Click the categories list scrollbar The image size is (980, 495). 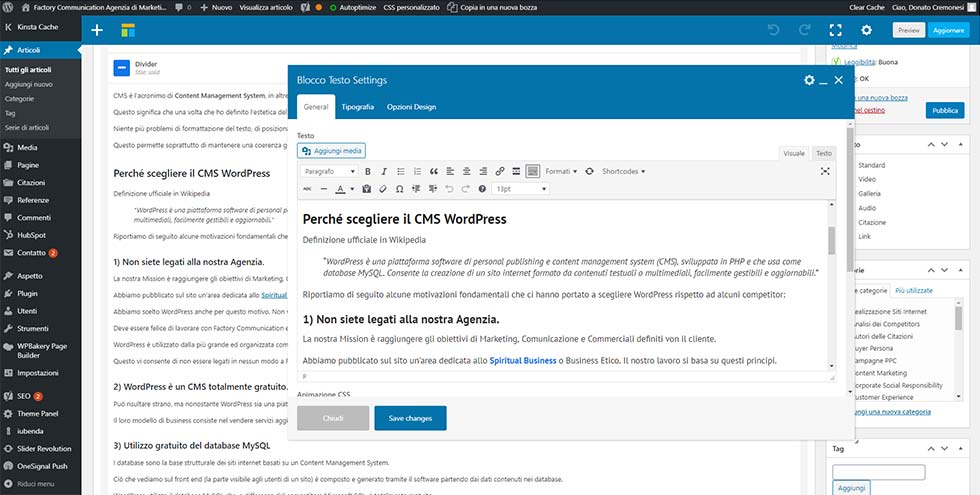[x=958, y=318]
